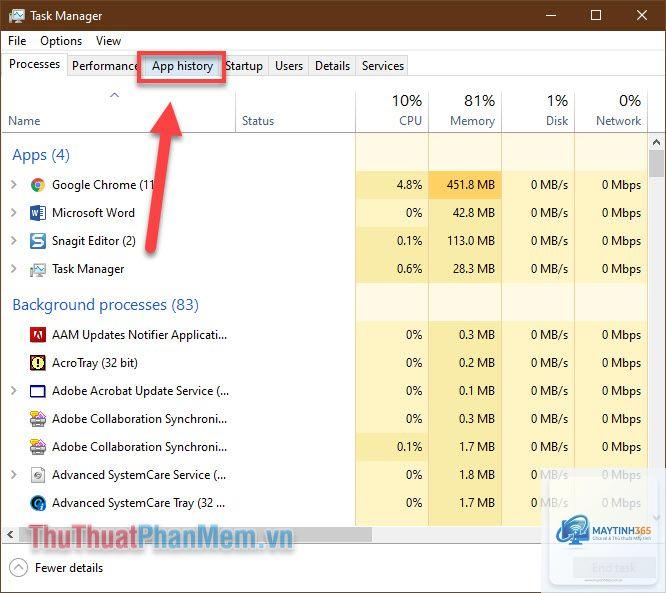Switch to the Performance tab
Screen dimensions: 666x593
104,66
